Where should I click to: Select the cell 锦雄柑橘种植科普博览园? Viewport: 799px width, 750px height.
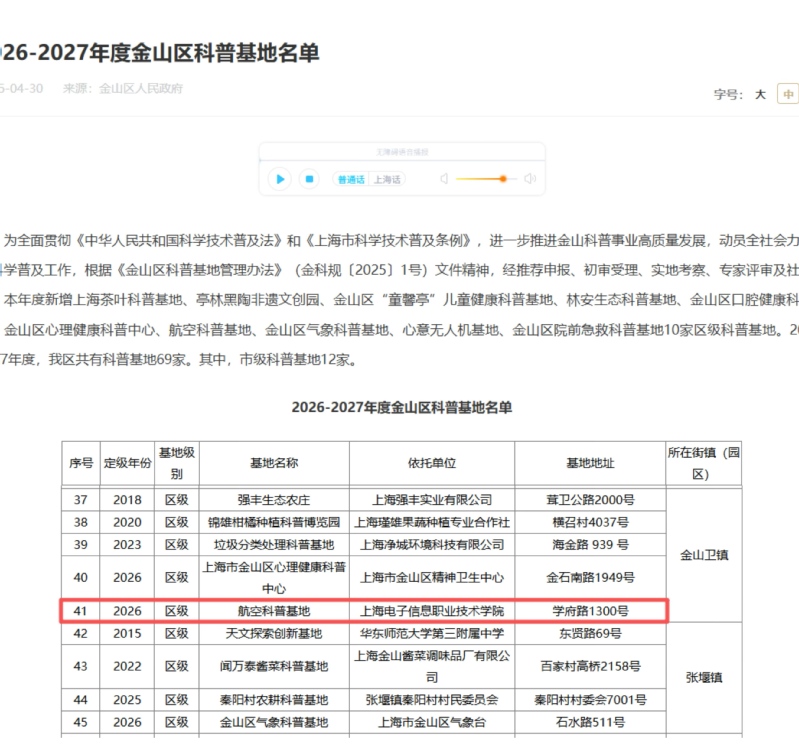(274, 522)
